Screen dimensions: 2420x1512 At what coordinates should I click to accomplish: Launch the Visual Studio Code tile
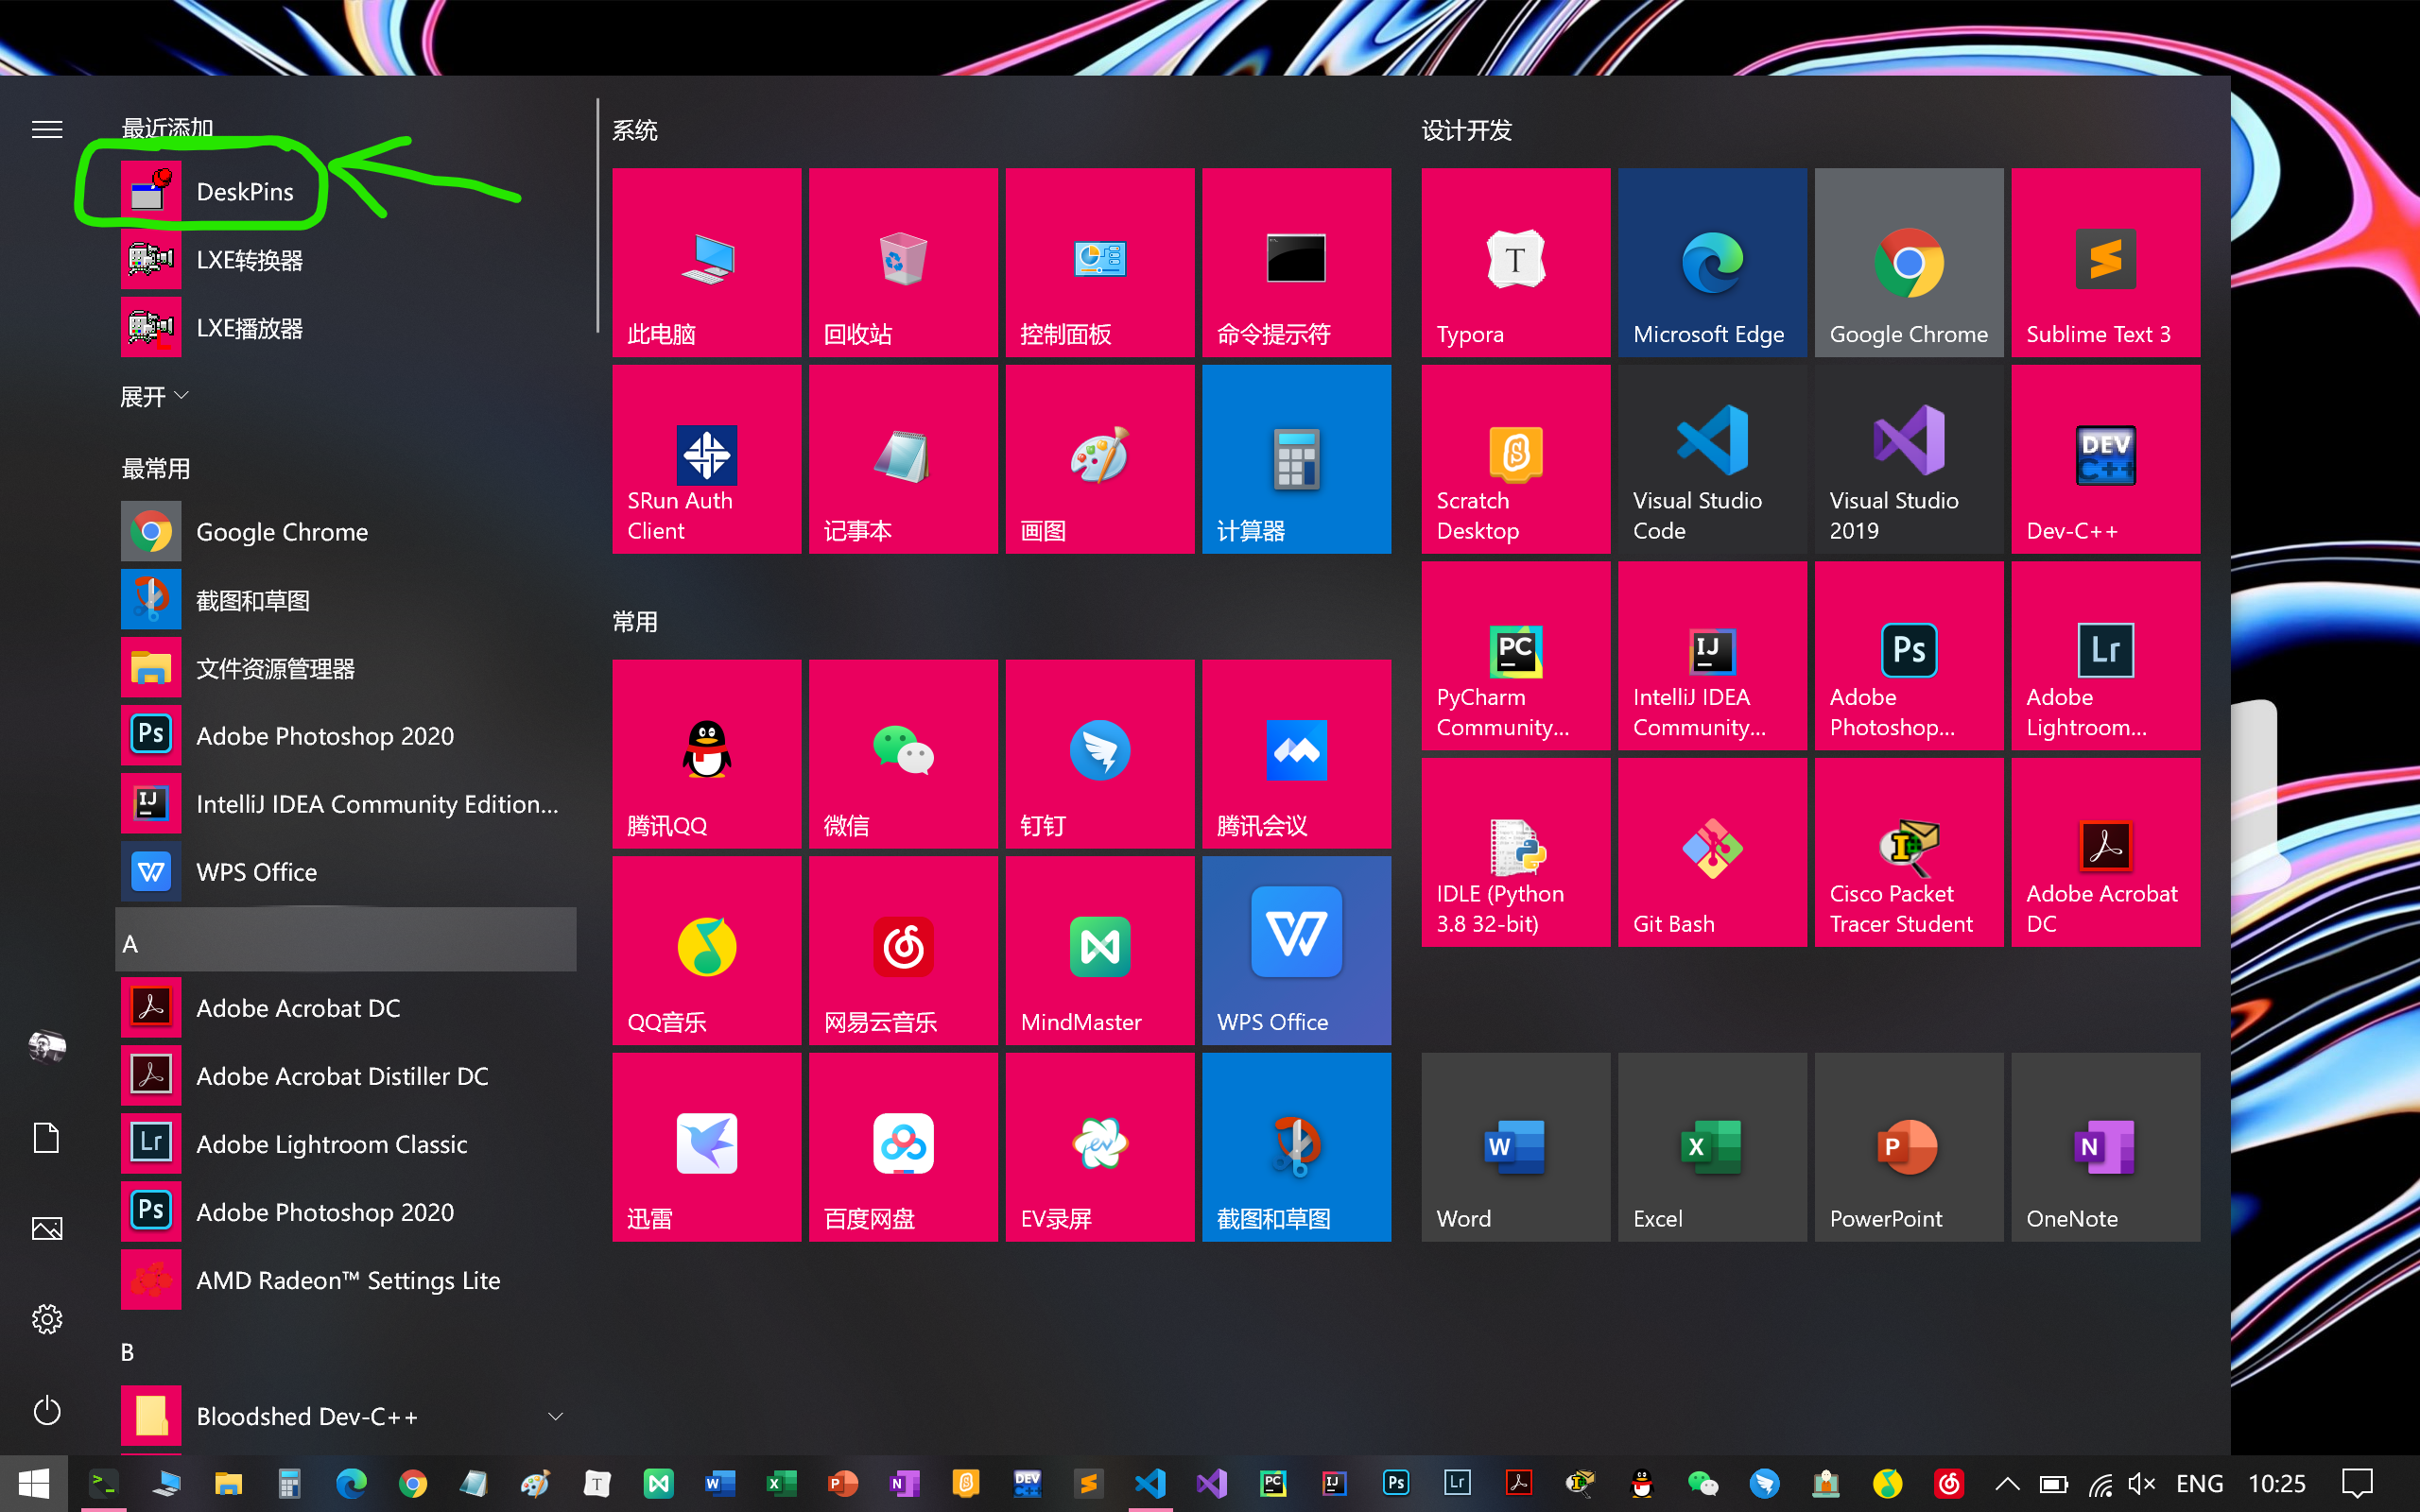point(1711,459)
